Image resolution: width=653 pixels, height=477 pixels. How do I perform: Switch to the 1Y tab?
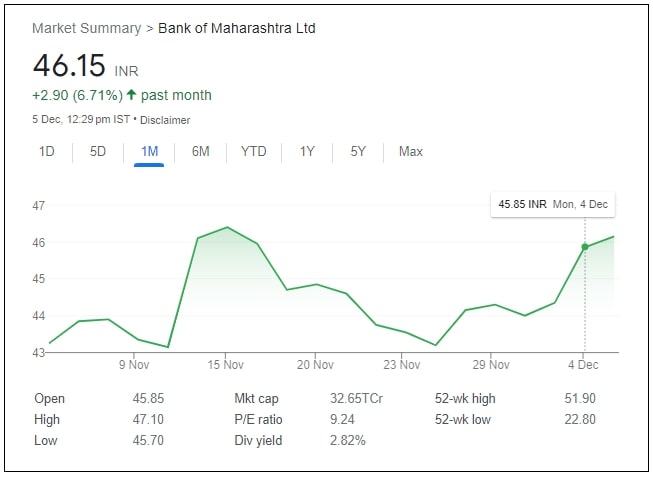(x=307, y=151)
